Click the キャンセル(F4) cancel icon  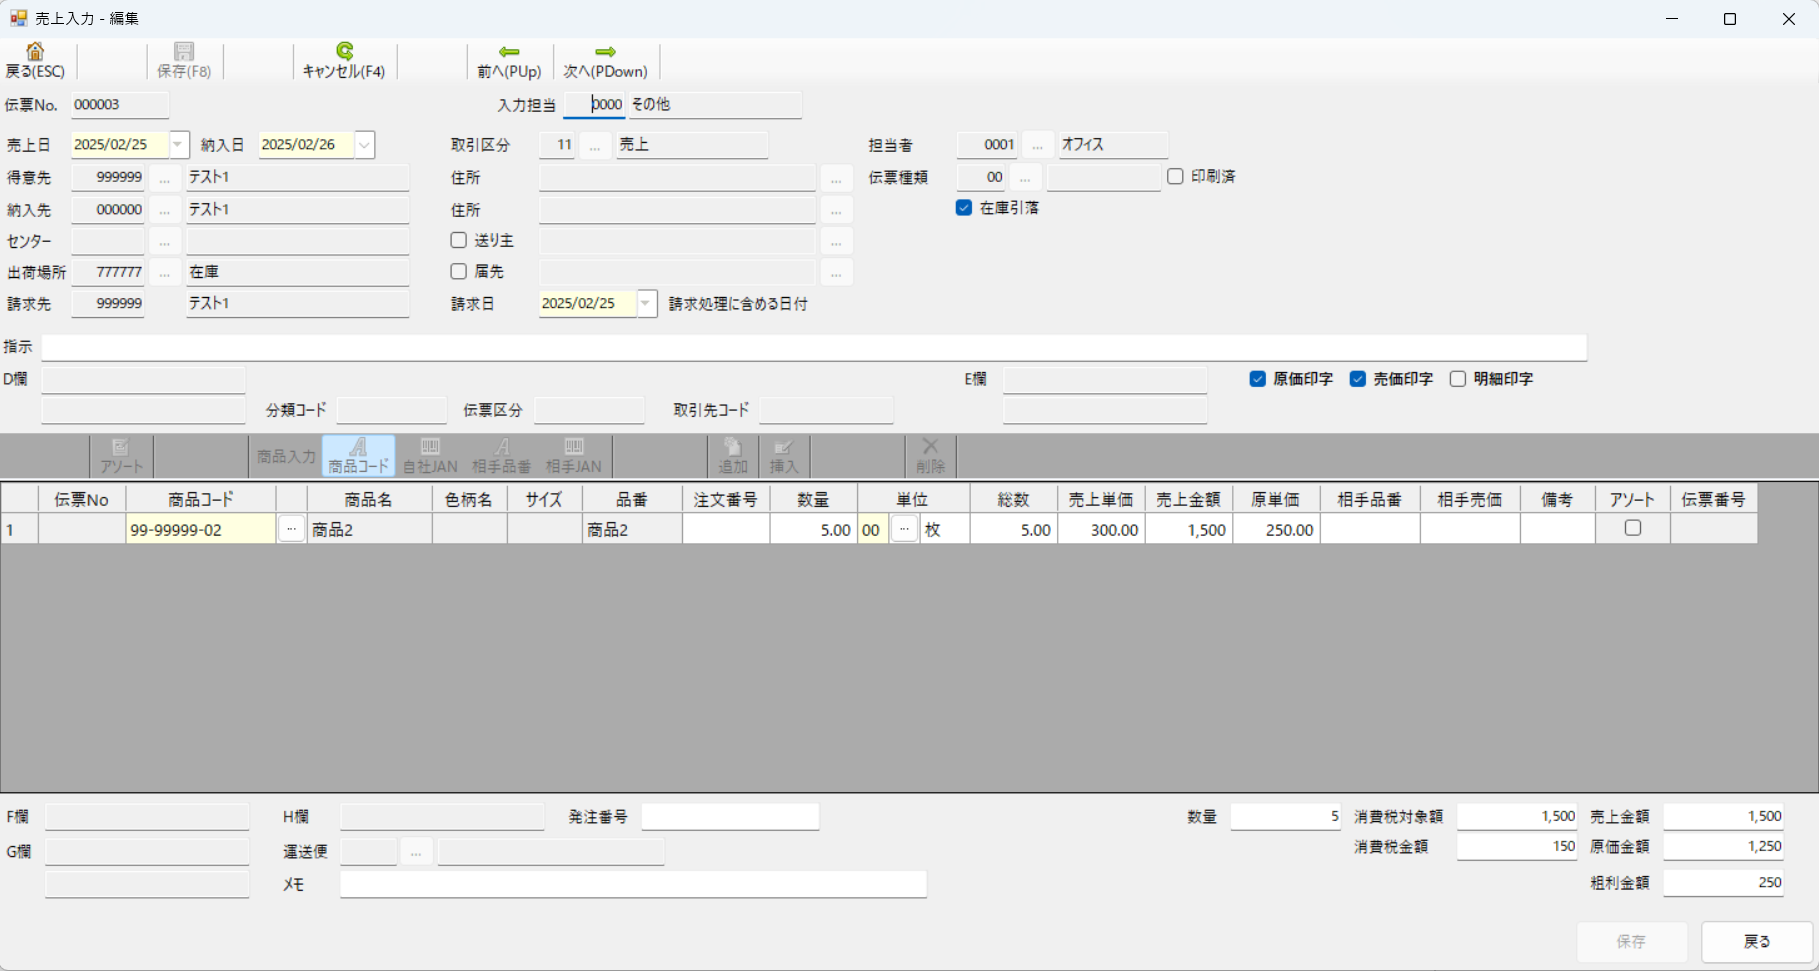pyautogui.click(x=344, y=52)
